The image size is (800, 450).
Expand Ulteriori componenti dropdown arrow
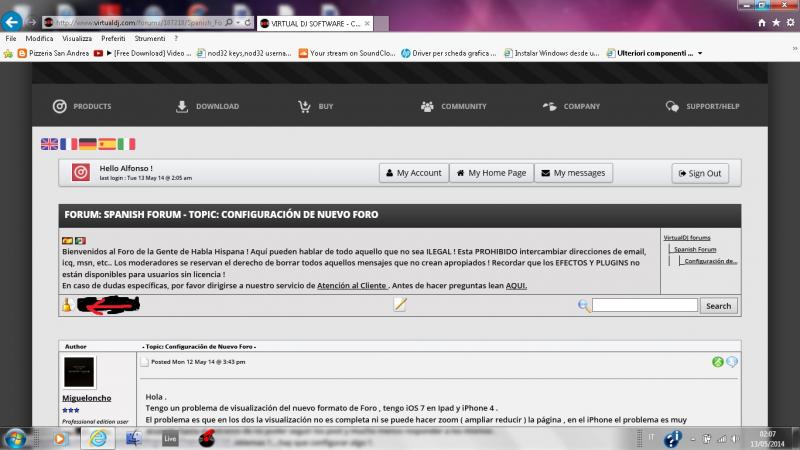click(700, 53)
